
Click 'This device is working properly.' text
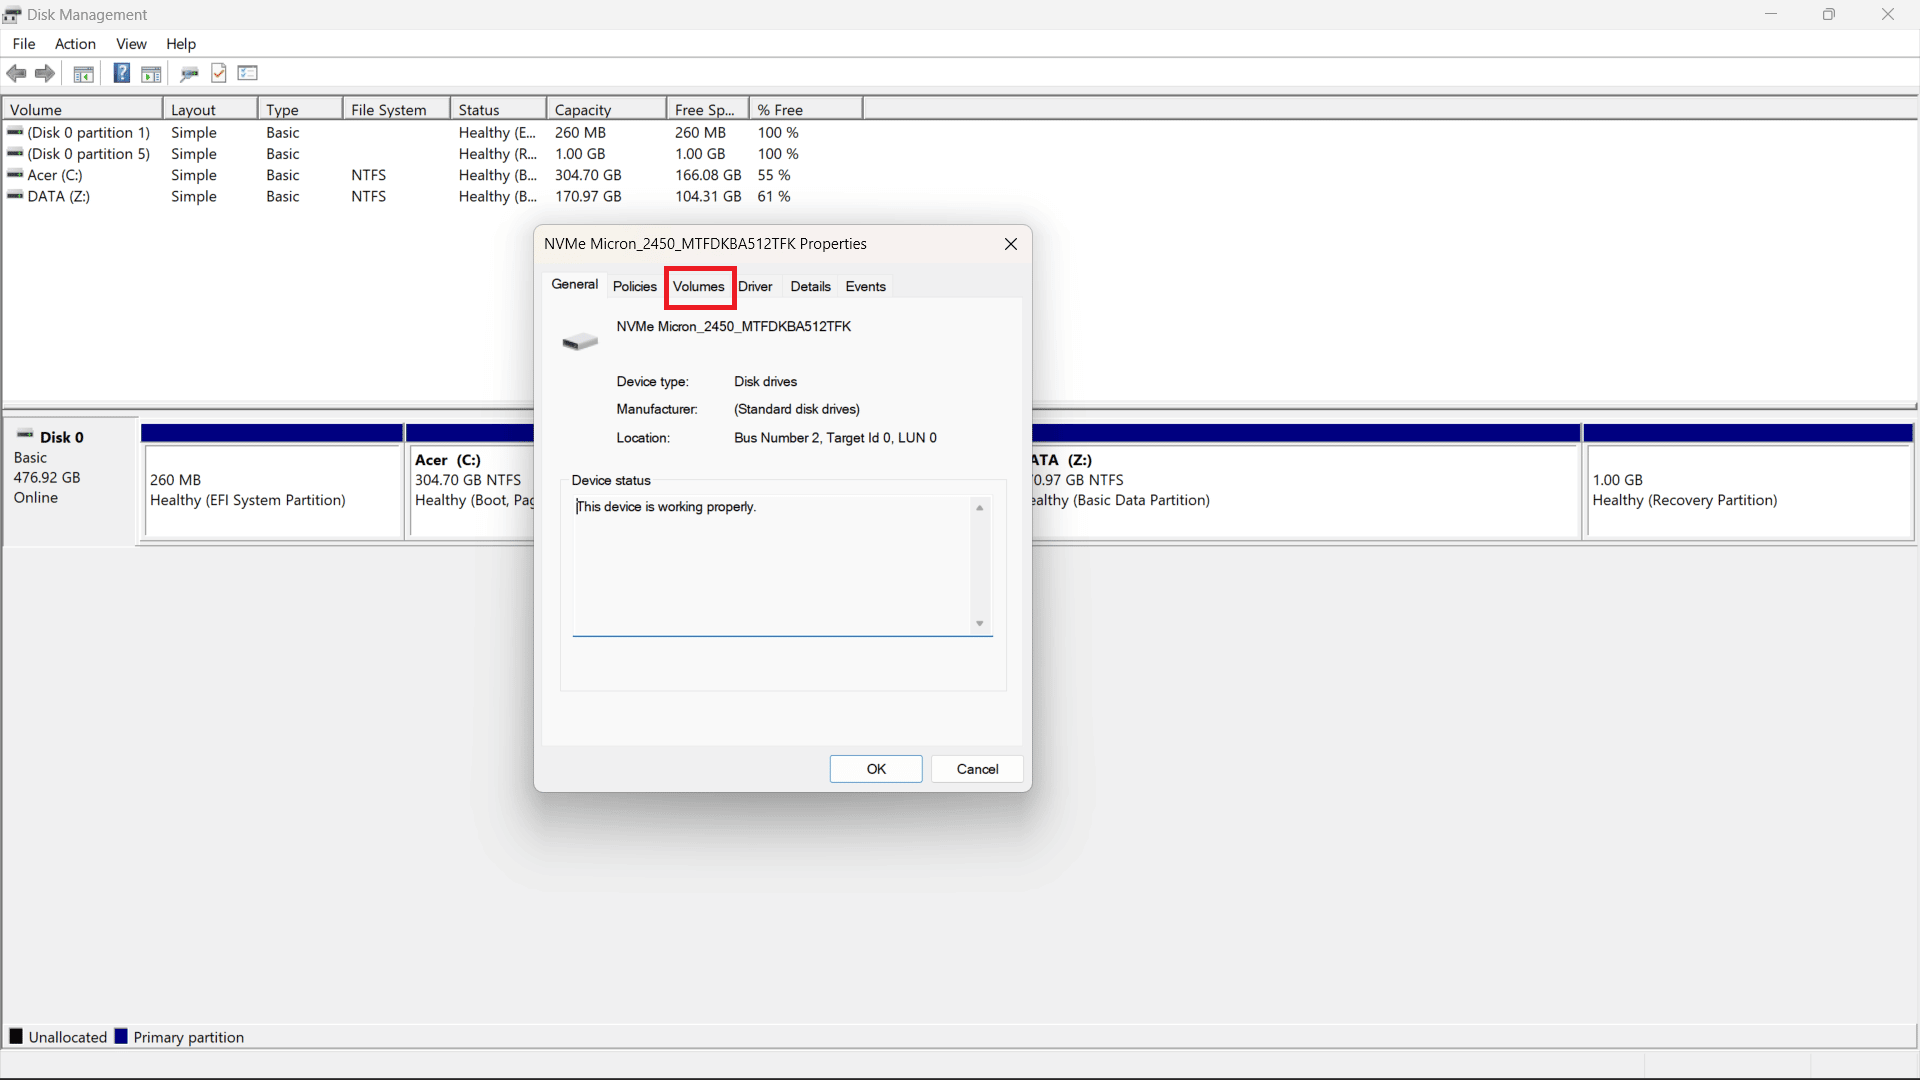coord(666,507)
